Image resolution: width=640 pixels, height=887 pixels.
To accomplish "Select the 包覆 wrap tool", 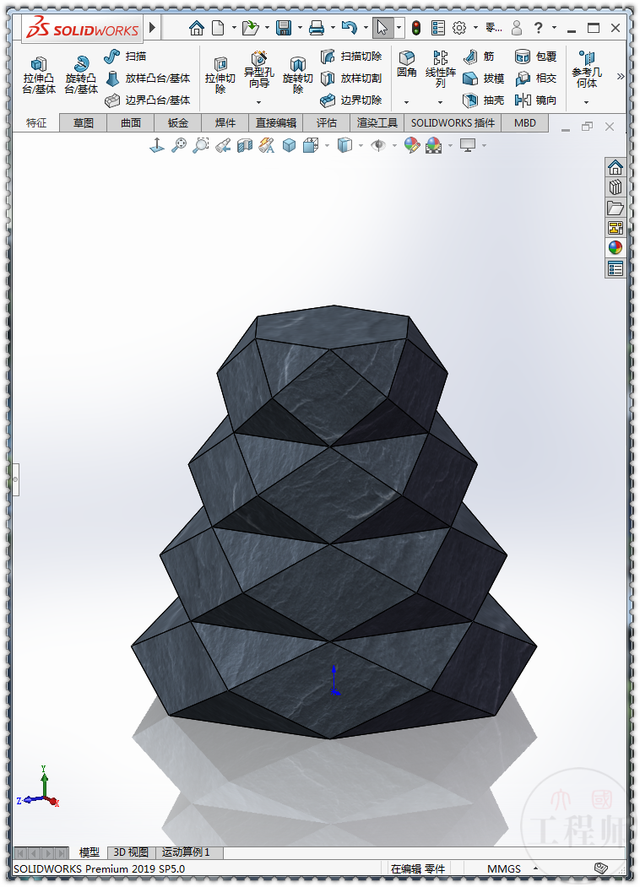I will pos(536,56).
